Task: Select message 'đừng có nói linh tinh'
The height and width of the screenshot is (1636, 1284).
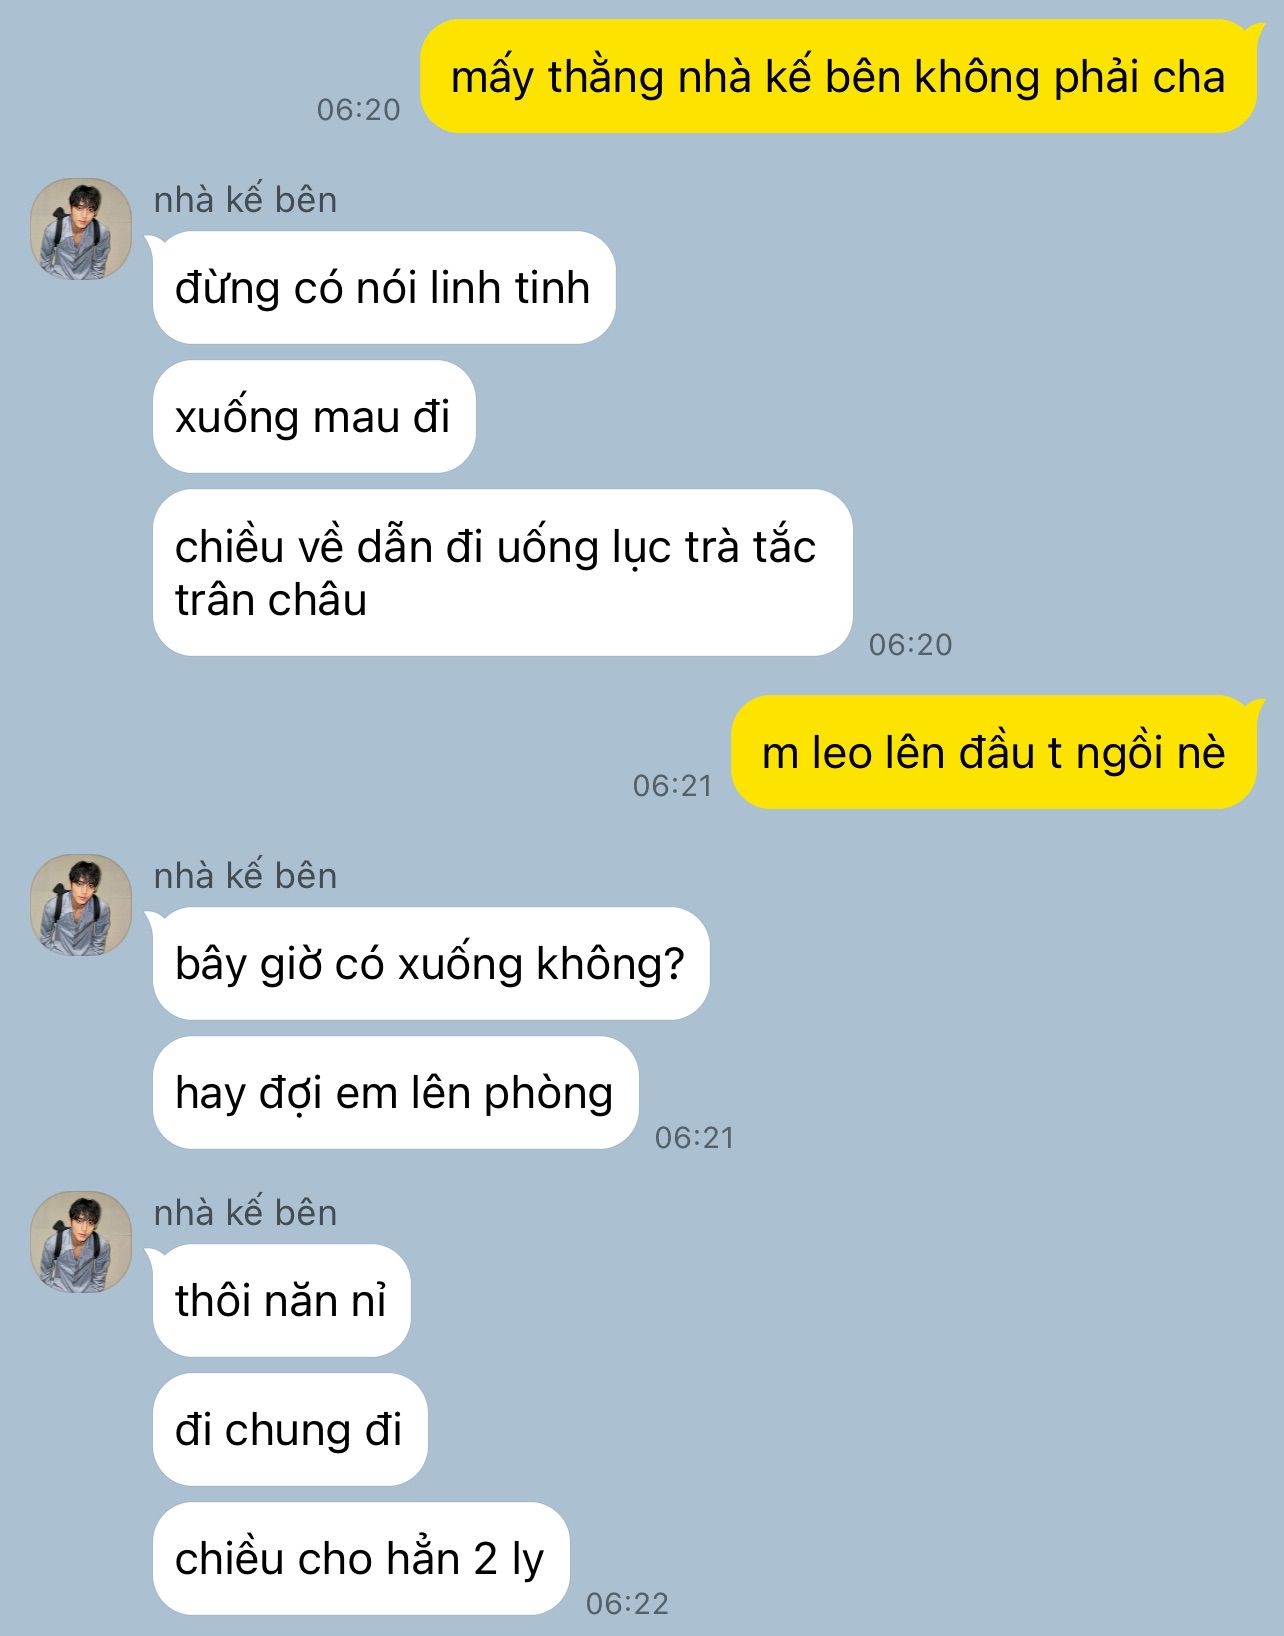Action: (384, 288)
